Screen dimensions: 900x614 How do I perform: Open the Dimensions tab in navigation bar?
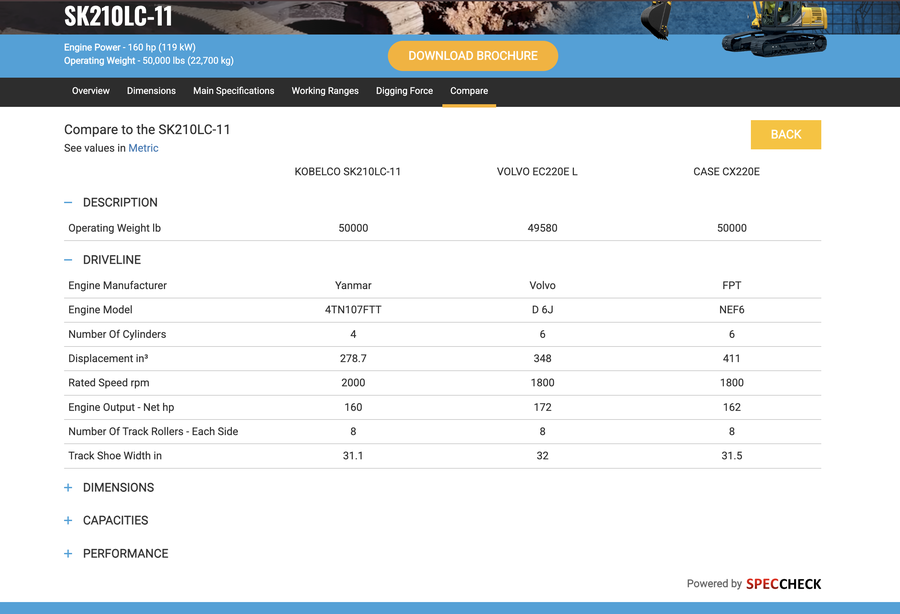point(151,91)
